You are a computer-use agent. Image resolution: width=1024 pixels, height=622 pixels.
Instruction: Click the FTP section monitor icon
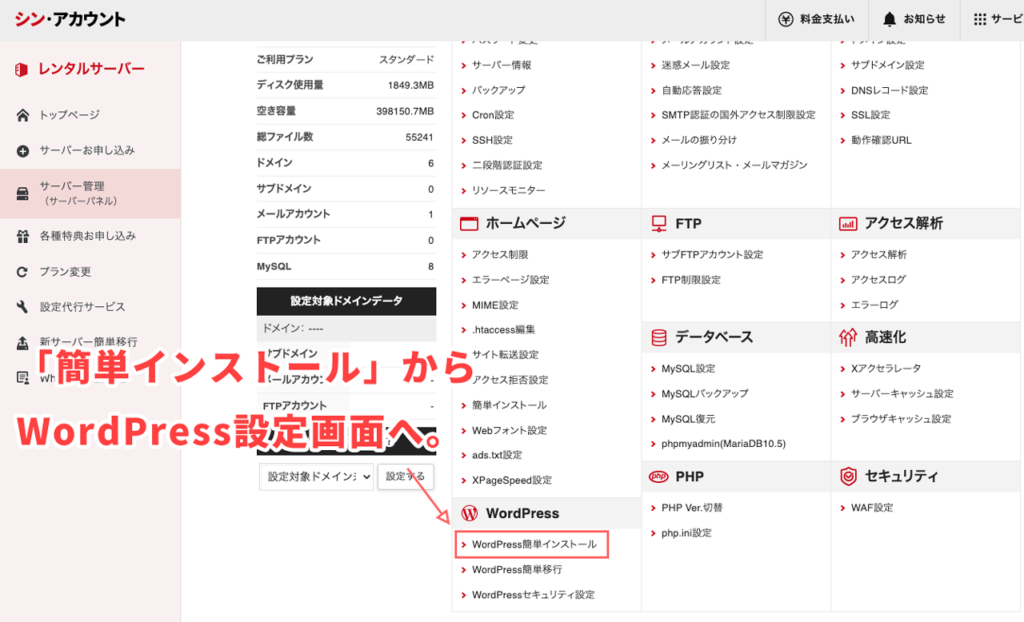point(659,223)
